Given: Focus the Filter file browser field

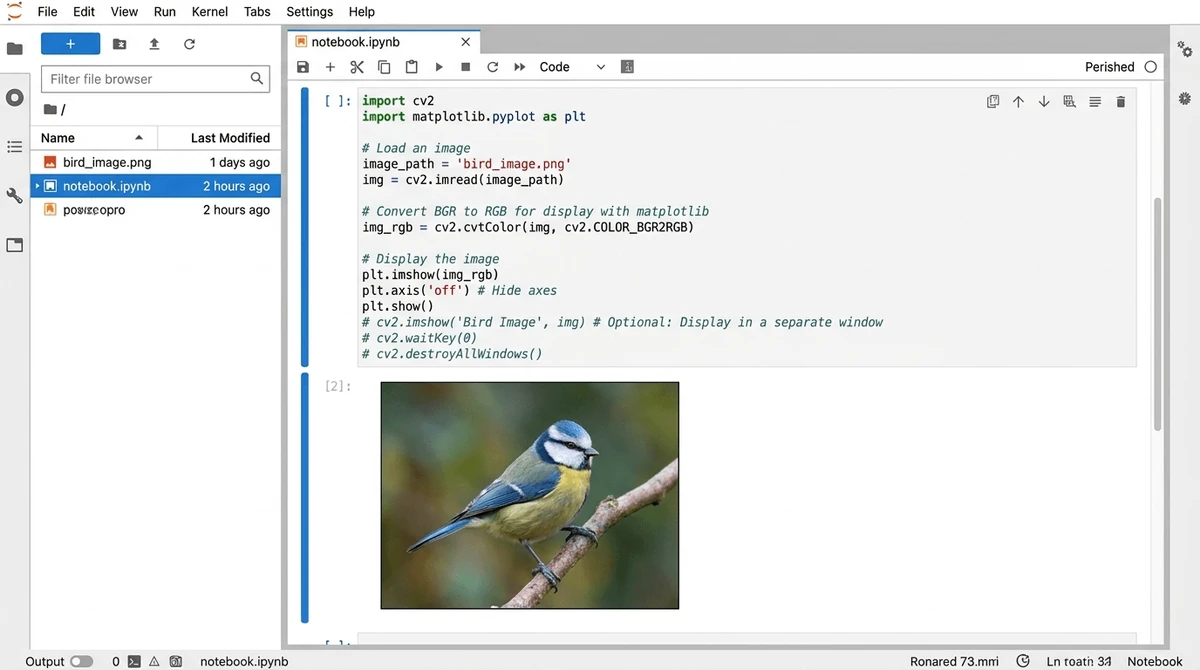Looking at the screenshot, I should pos(155,79).
